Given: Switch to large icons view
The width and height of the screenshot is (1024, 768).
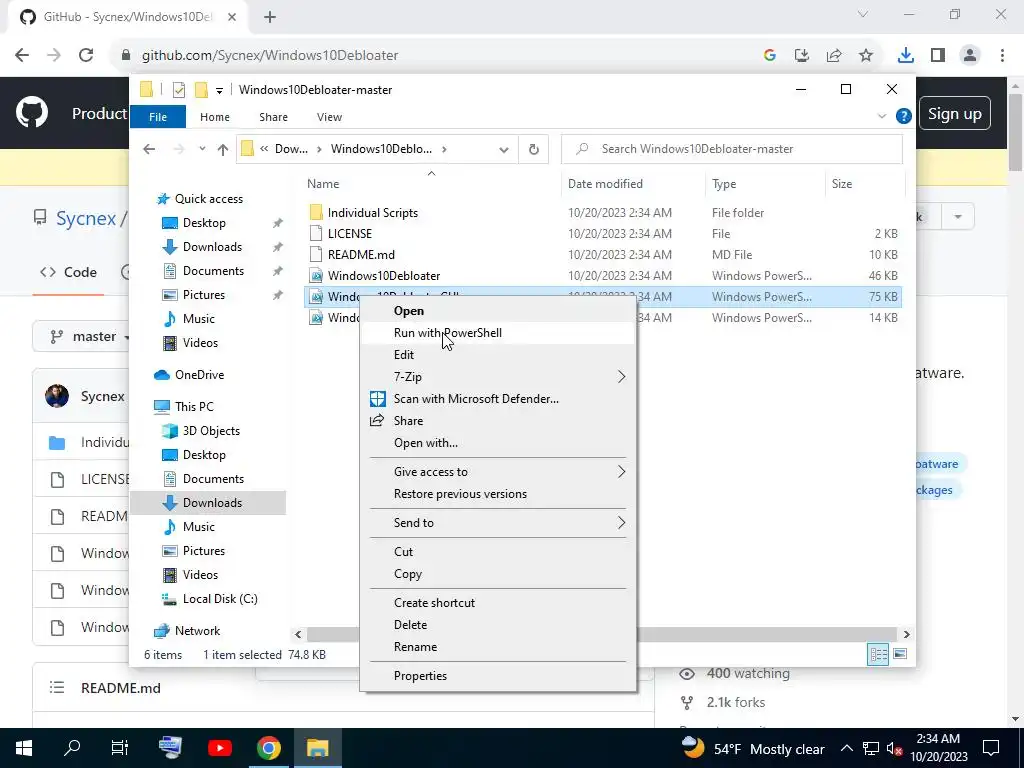Looking at the screenshot, I should [x=901, y=654].
